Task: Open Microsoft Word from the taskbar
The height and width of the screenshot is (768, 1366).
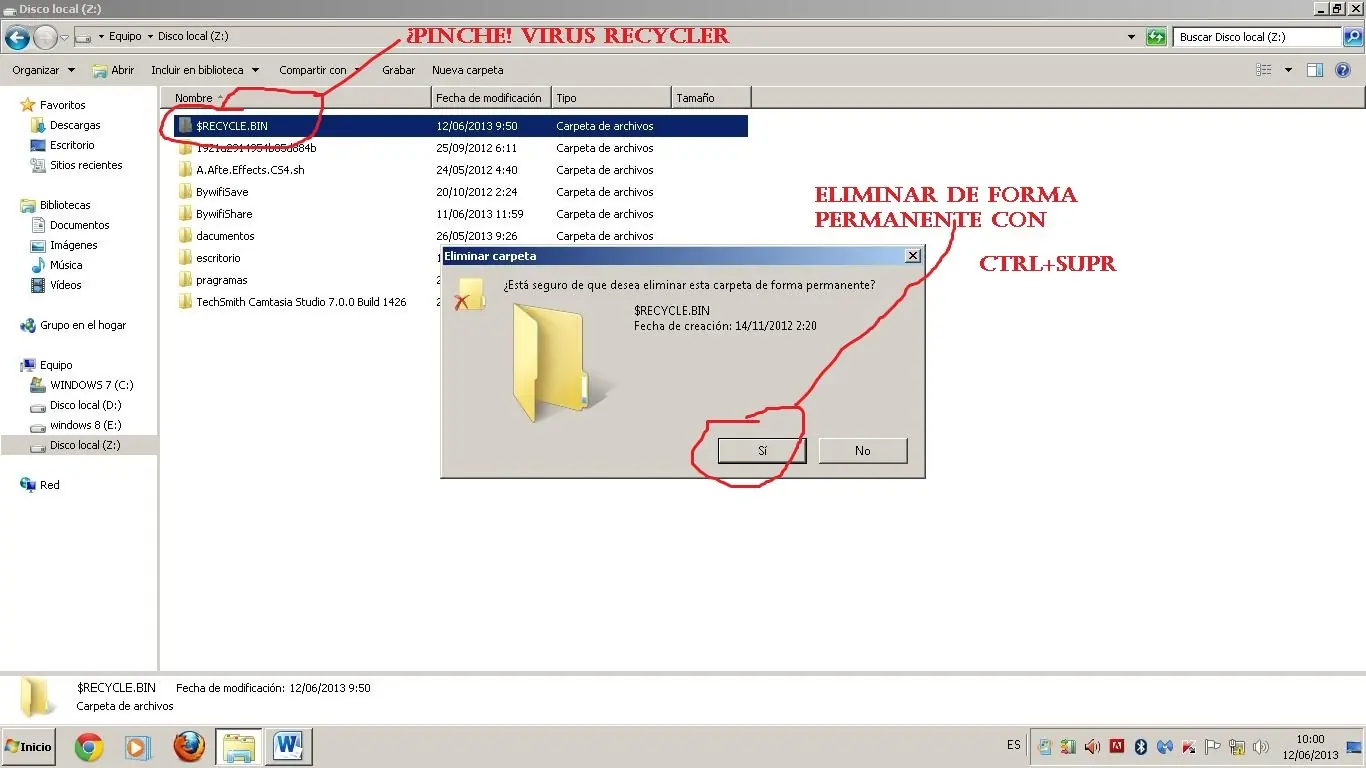Action: tap(289, 747)
